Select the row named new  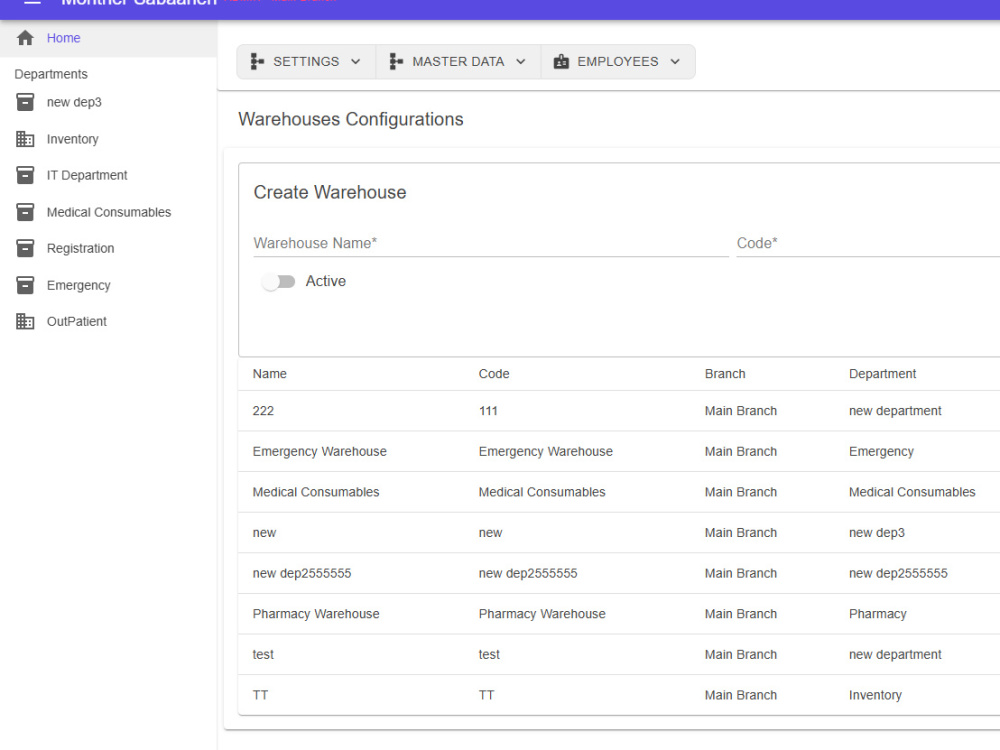pyautogui.click(x=619, y=533)
